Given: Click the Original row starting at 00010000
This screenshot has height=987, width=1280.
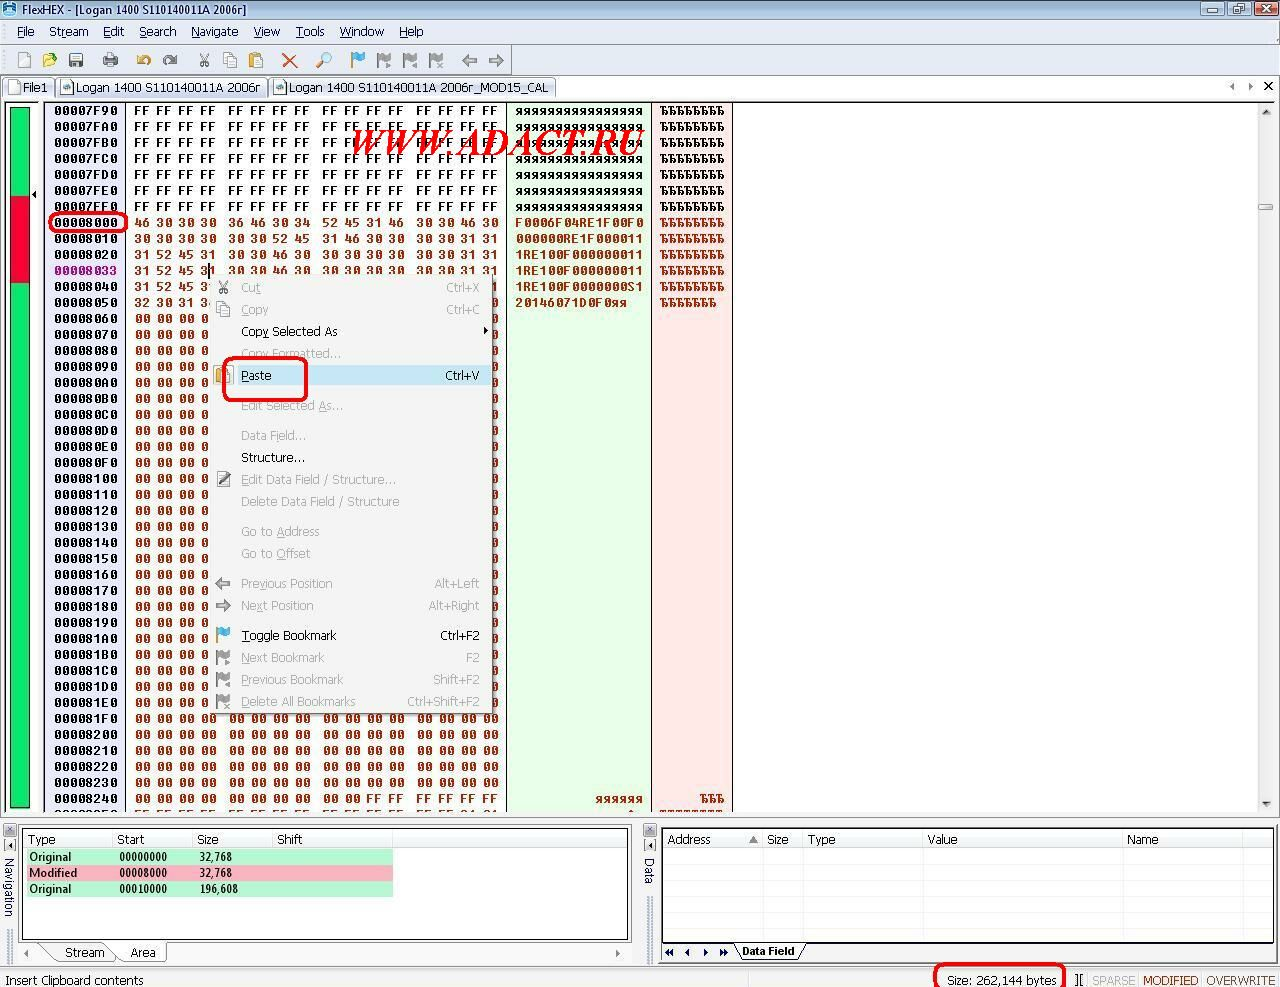Looking at the screenshot, I should tap(208, 889).
